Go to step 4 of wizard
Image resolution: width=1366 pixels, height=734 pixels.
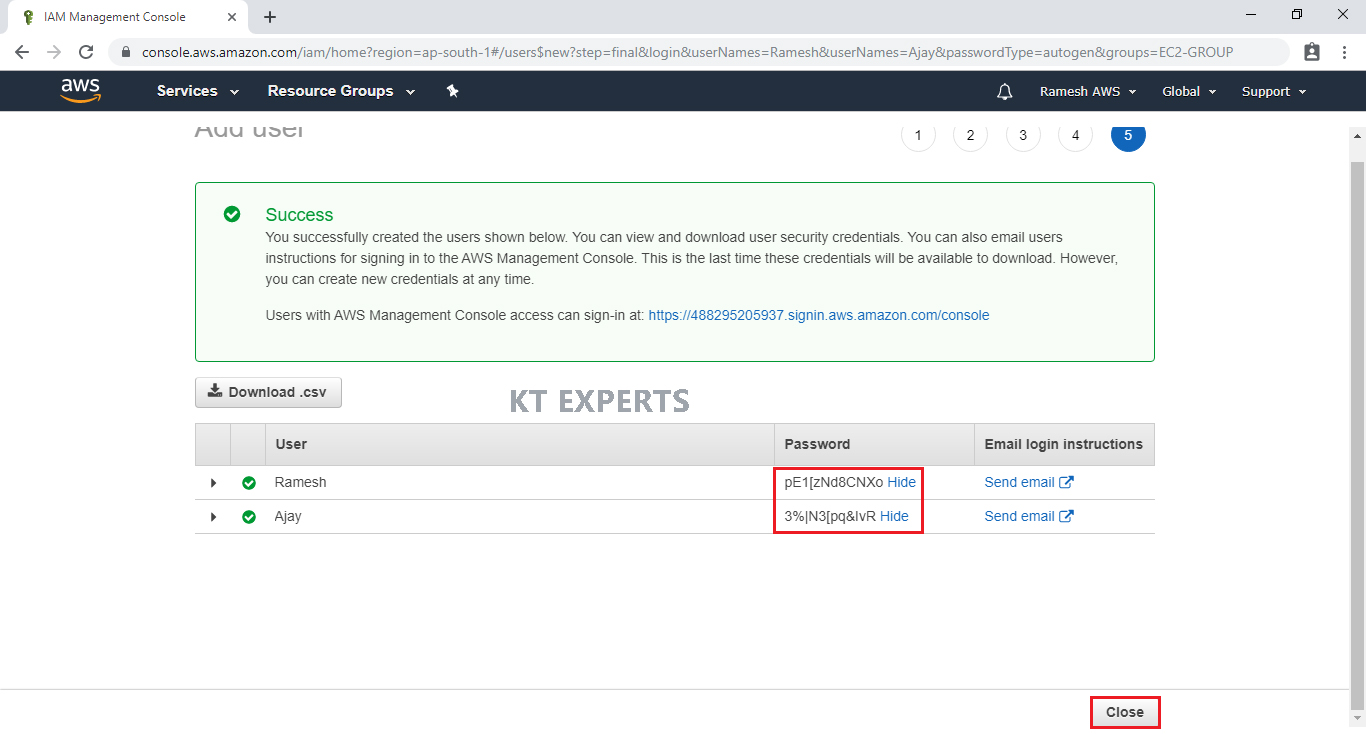[1075, 135]
